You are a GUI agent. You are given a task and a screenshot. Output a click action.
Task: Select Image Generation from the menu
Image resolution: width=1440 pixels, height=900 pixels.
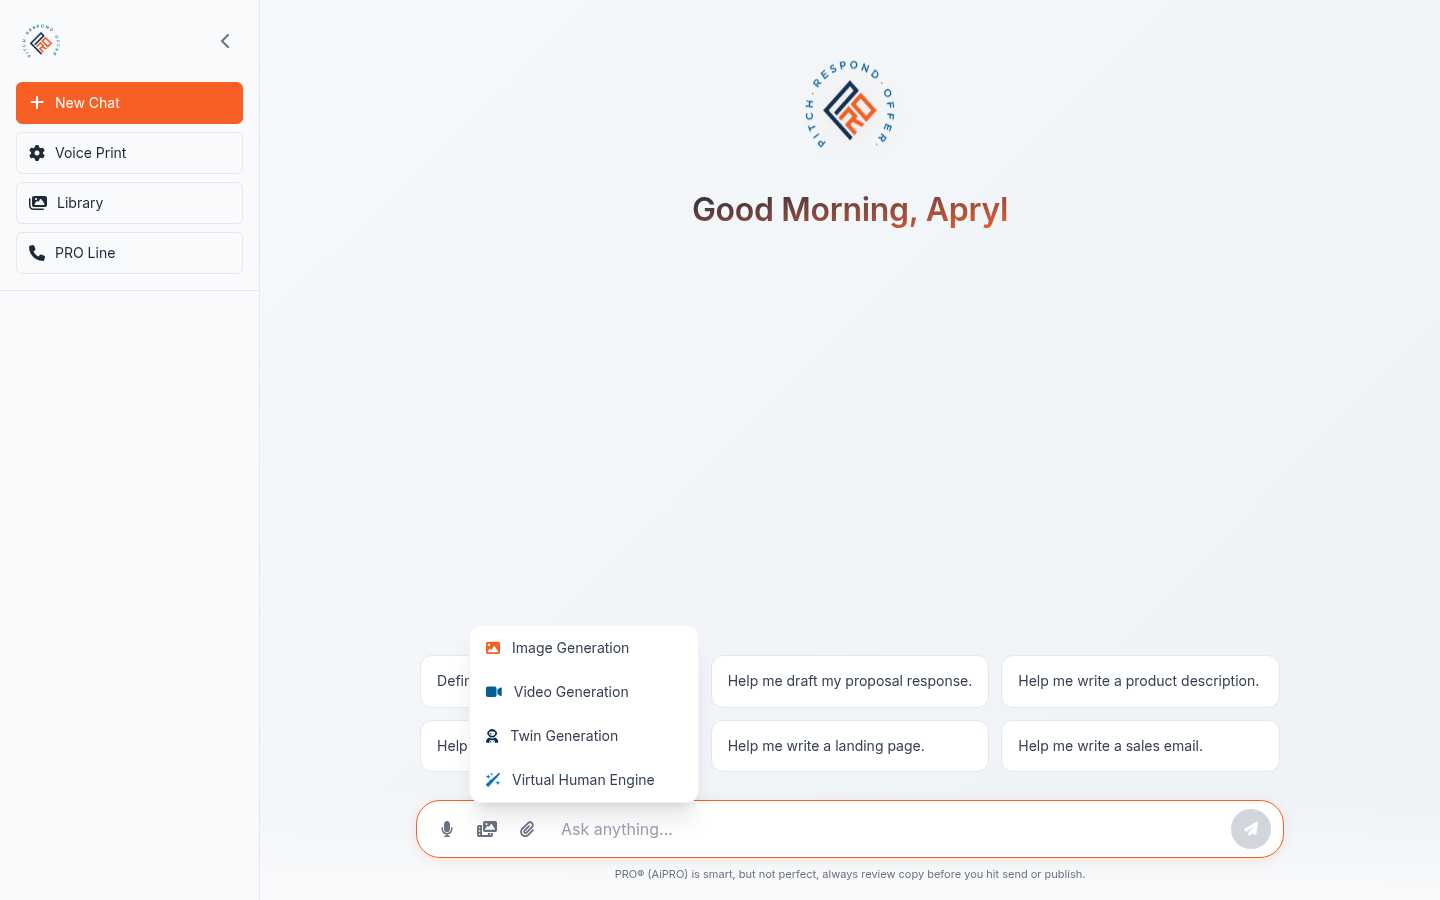click(x=584, y=648)
